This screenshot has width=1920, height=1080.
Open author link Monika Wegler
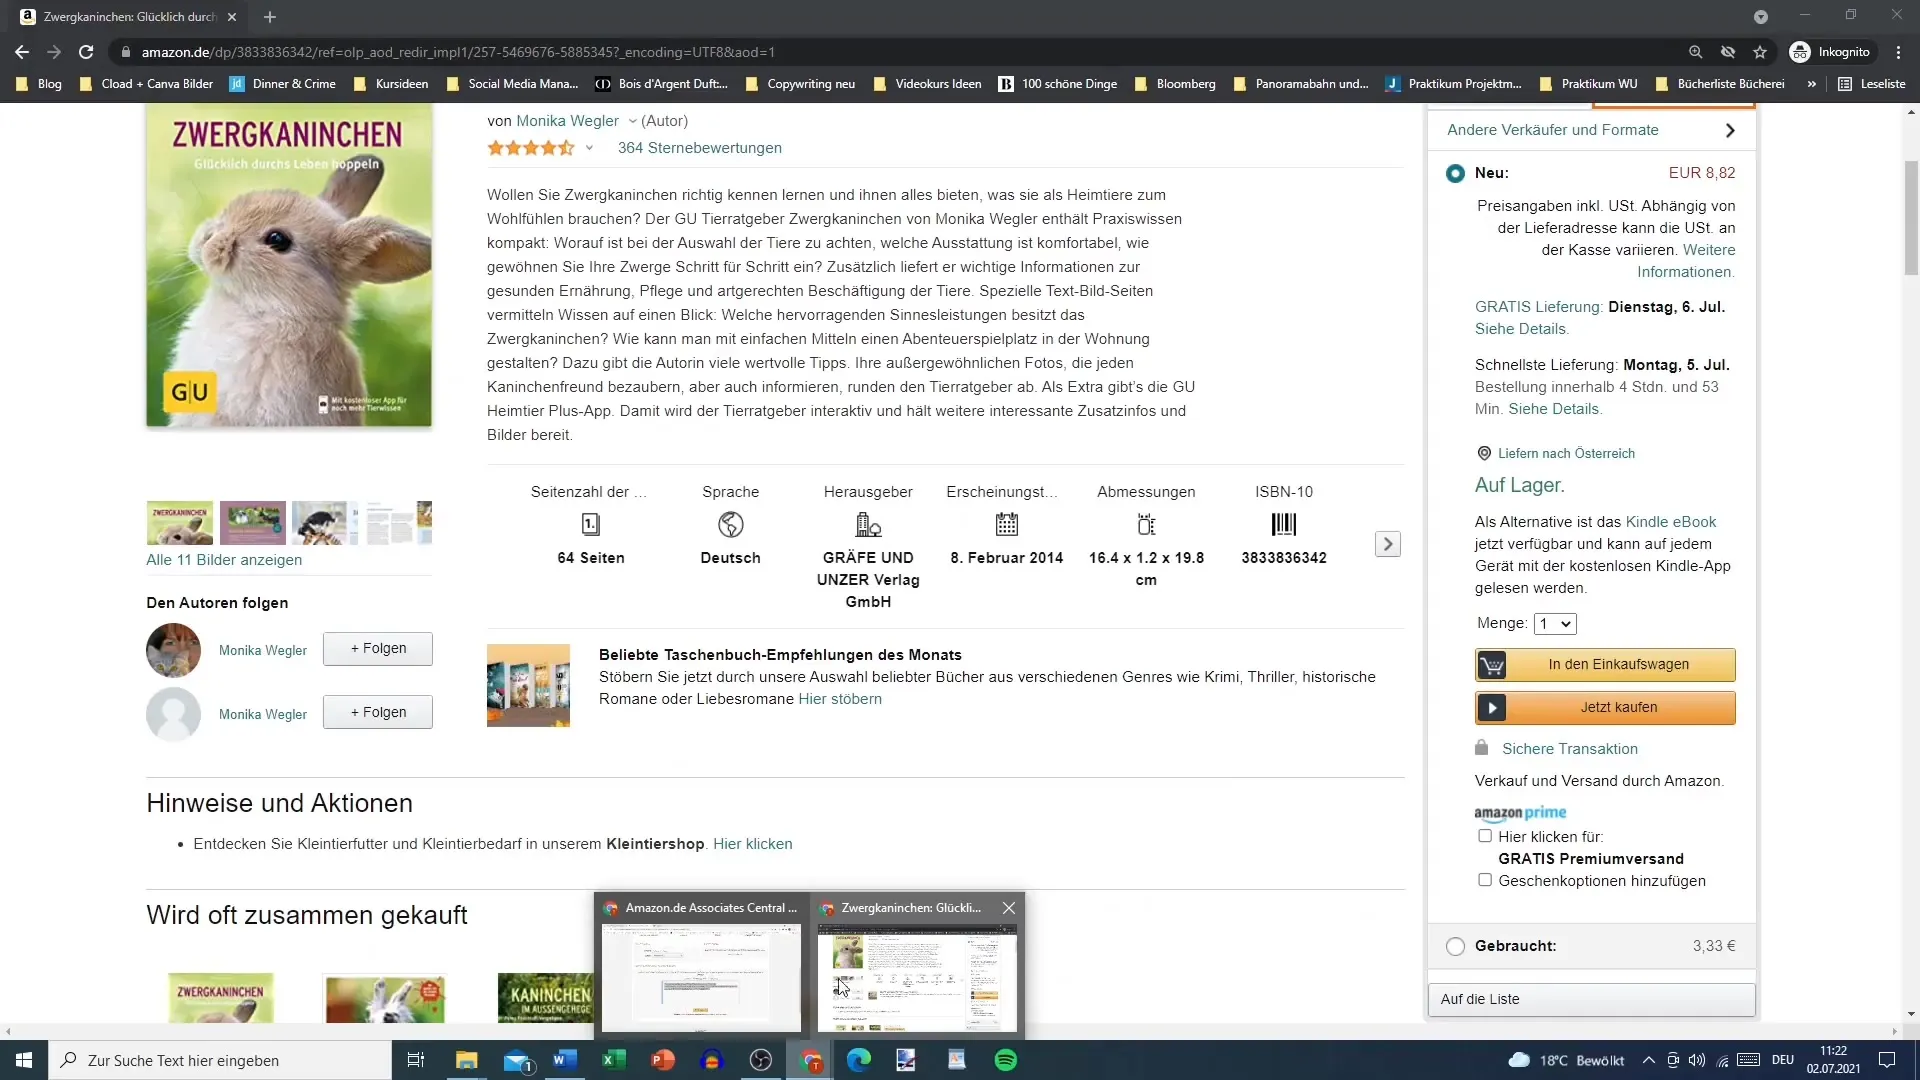[x=567, y=121]
